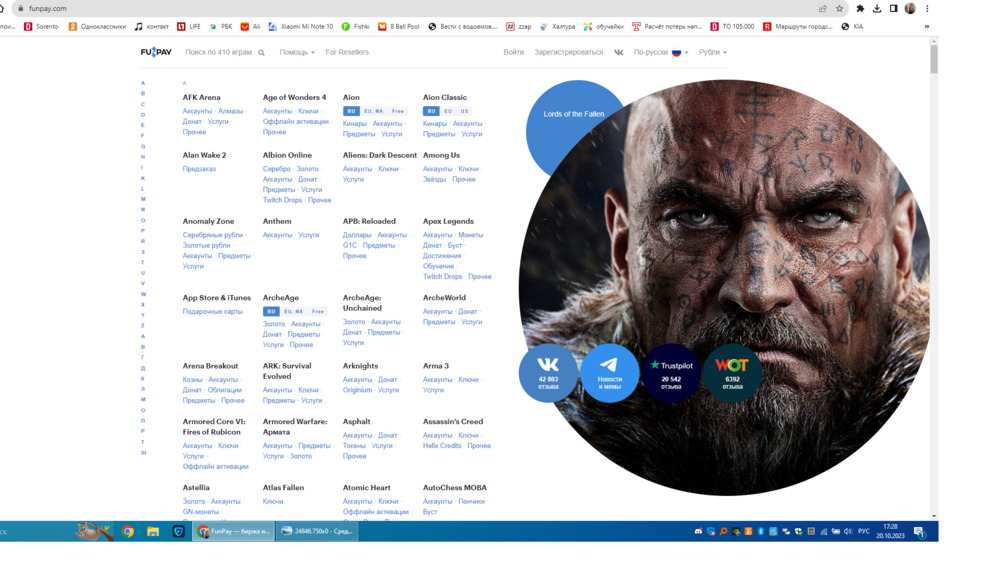Open the Among Us game heading
This screenshot has height=562, width=1000.
(441, 155)
